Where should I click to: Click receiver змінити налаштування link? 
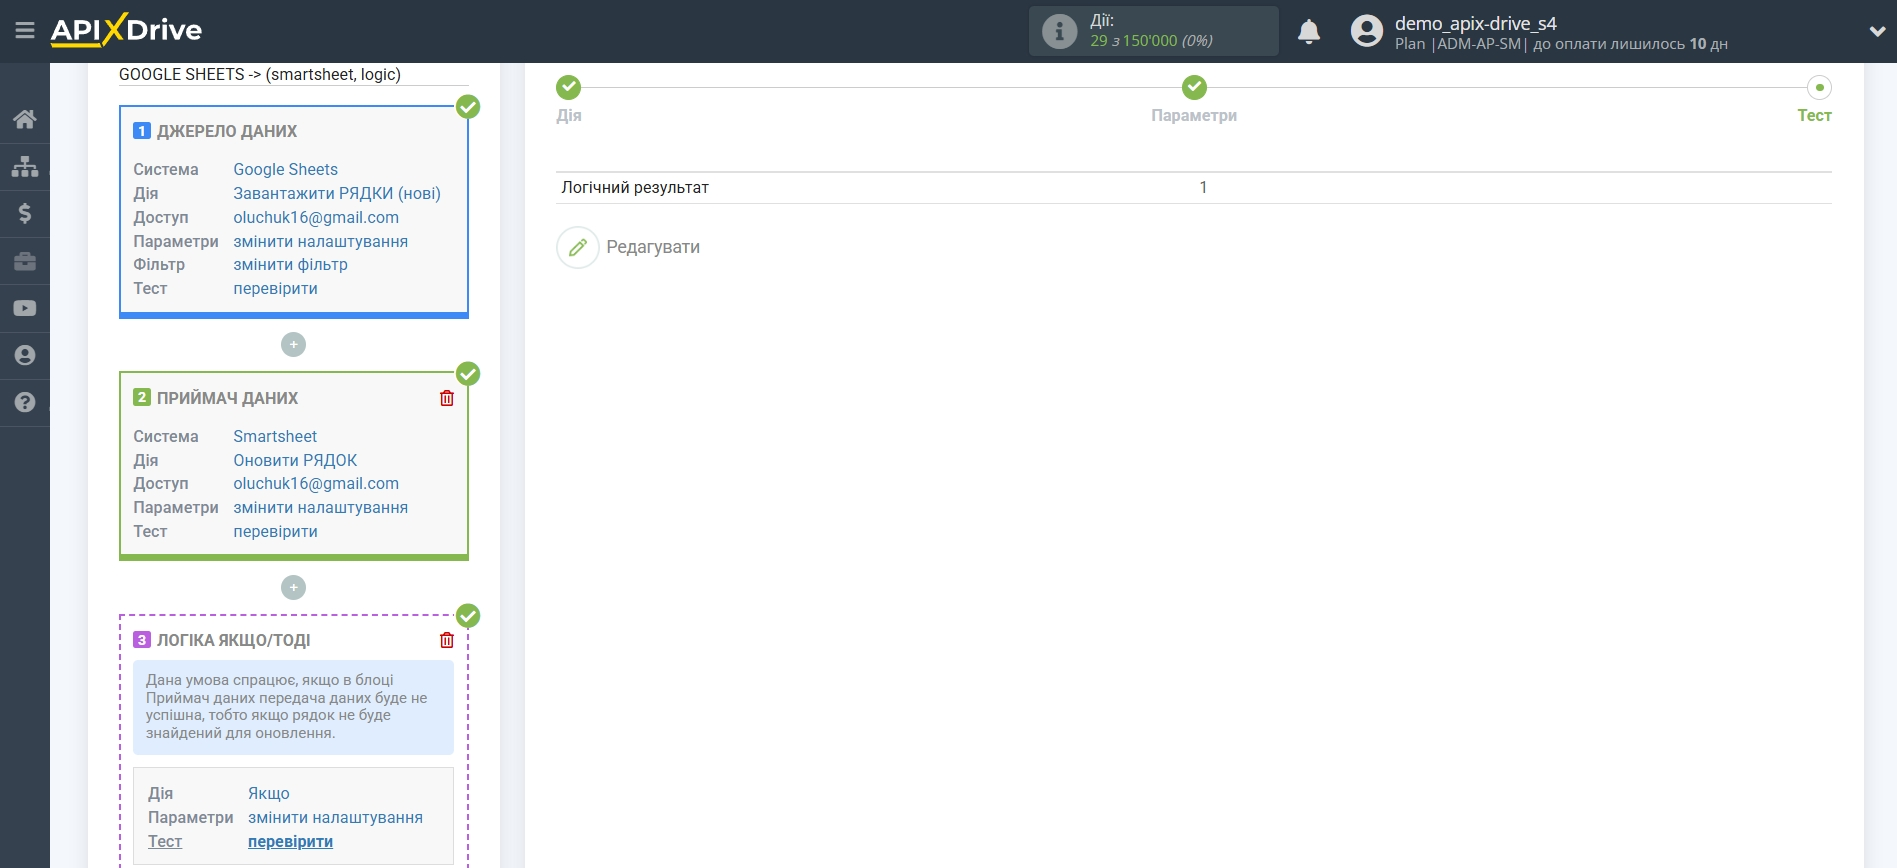(x=320, y=507)
